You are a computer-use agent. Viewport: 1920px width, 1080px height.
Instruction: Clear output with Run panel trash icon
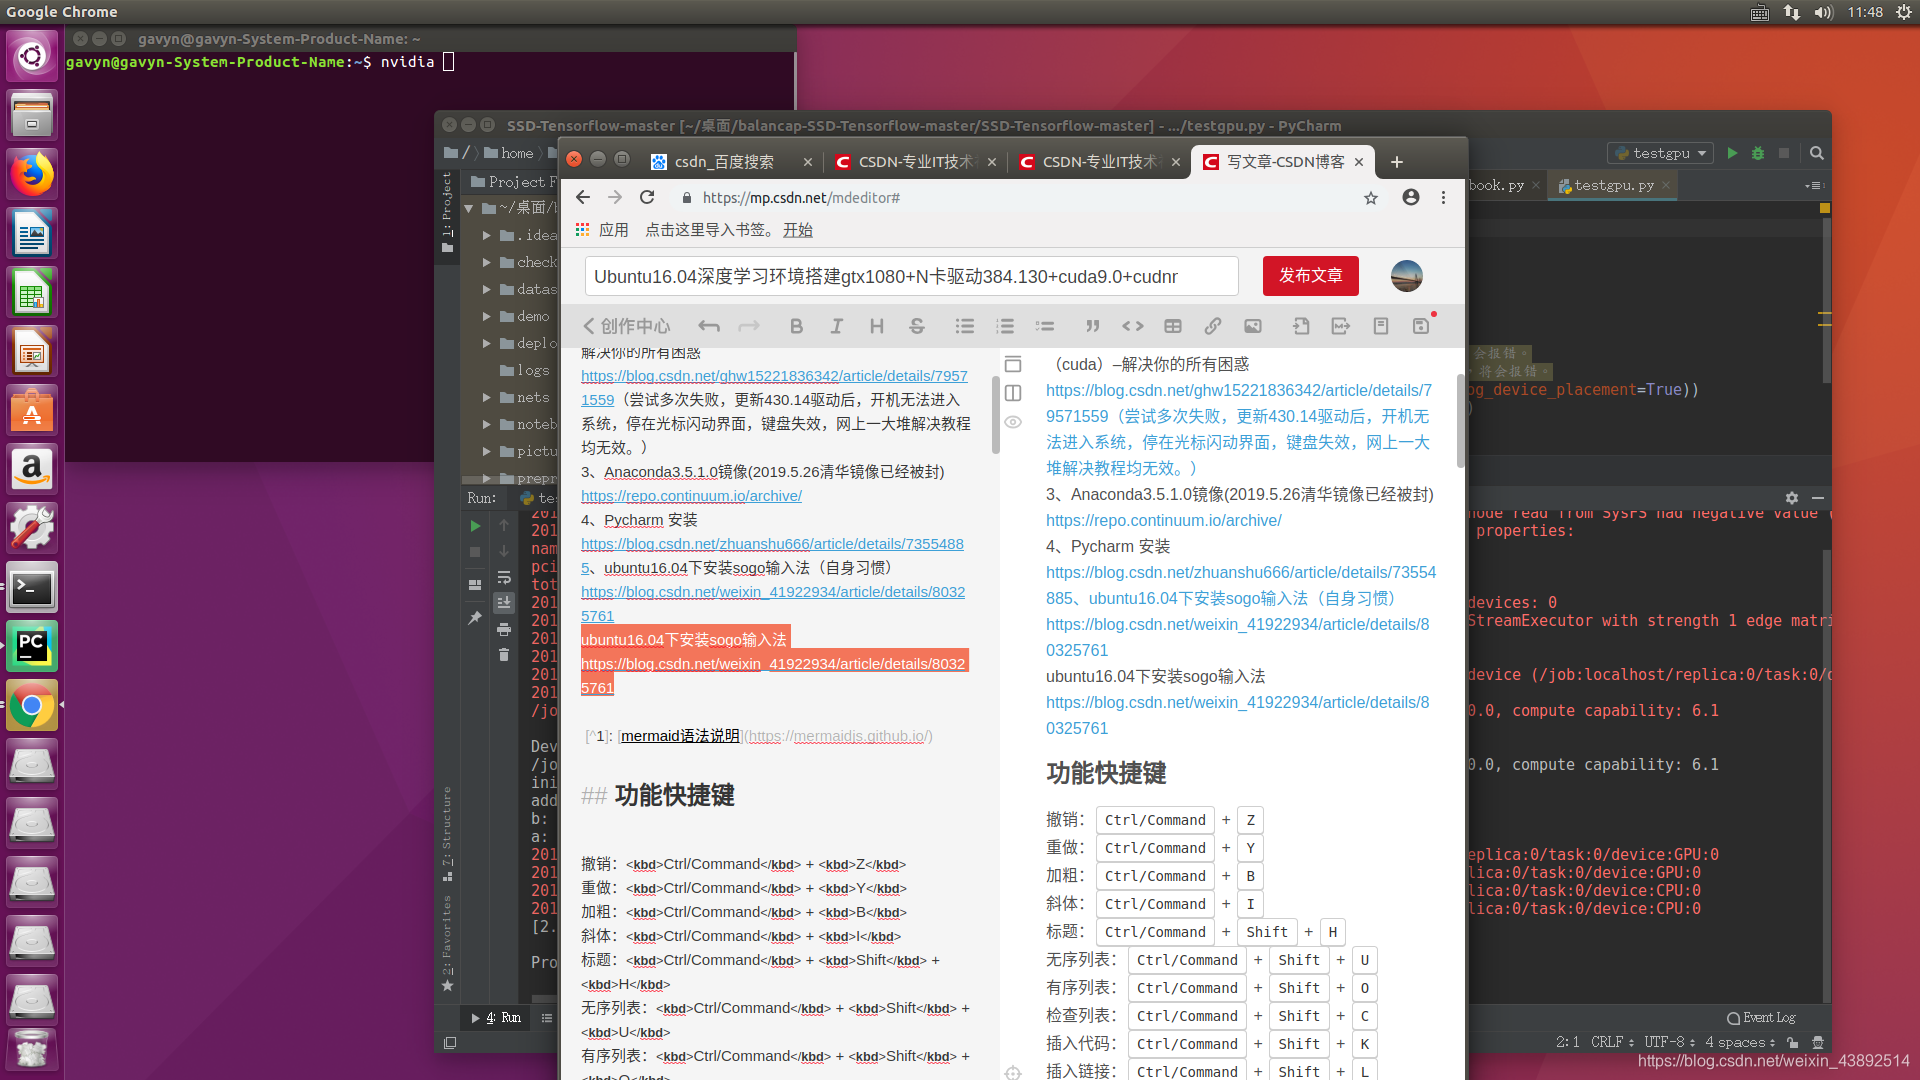pyautogui.click(x=504, y=655)
